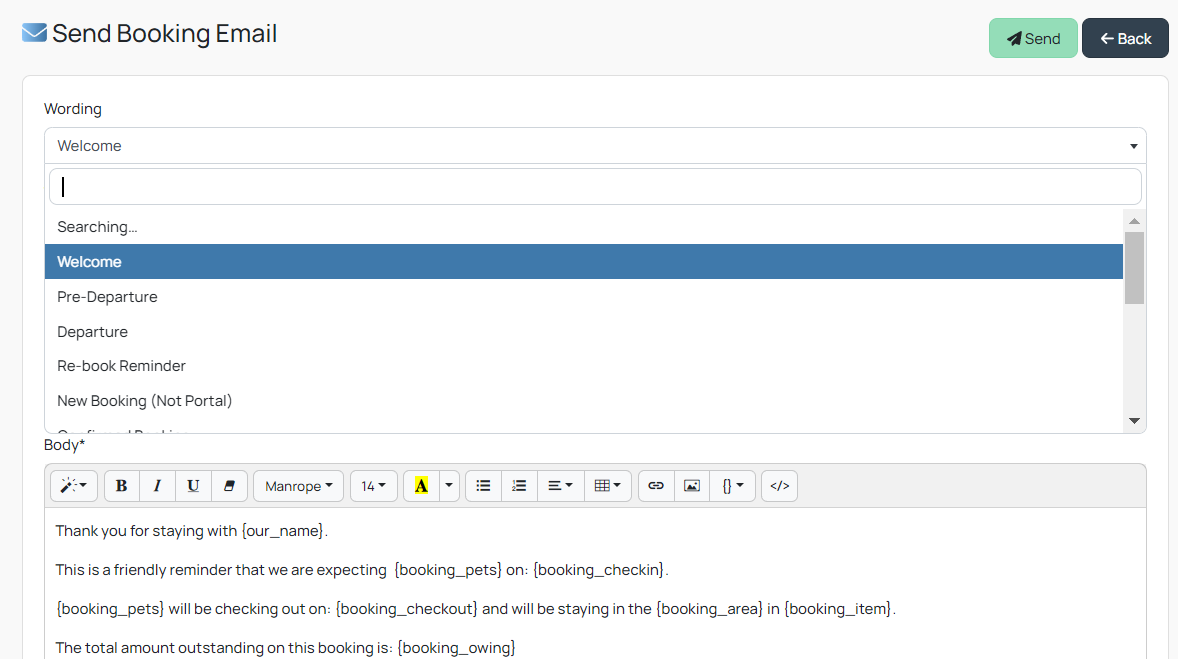Apply yellow highlight color button
The width and height of the screenshot is (1178, 659).
click(421, 486)
